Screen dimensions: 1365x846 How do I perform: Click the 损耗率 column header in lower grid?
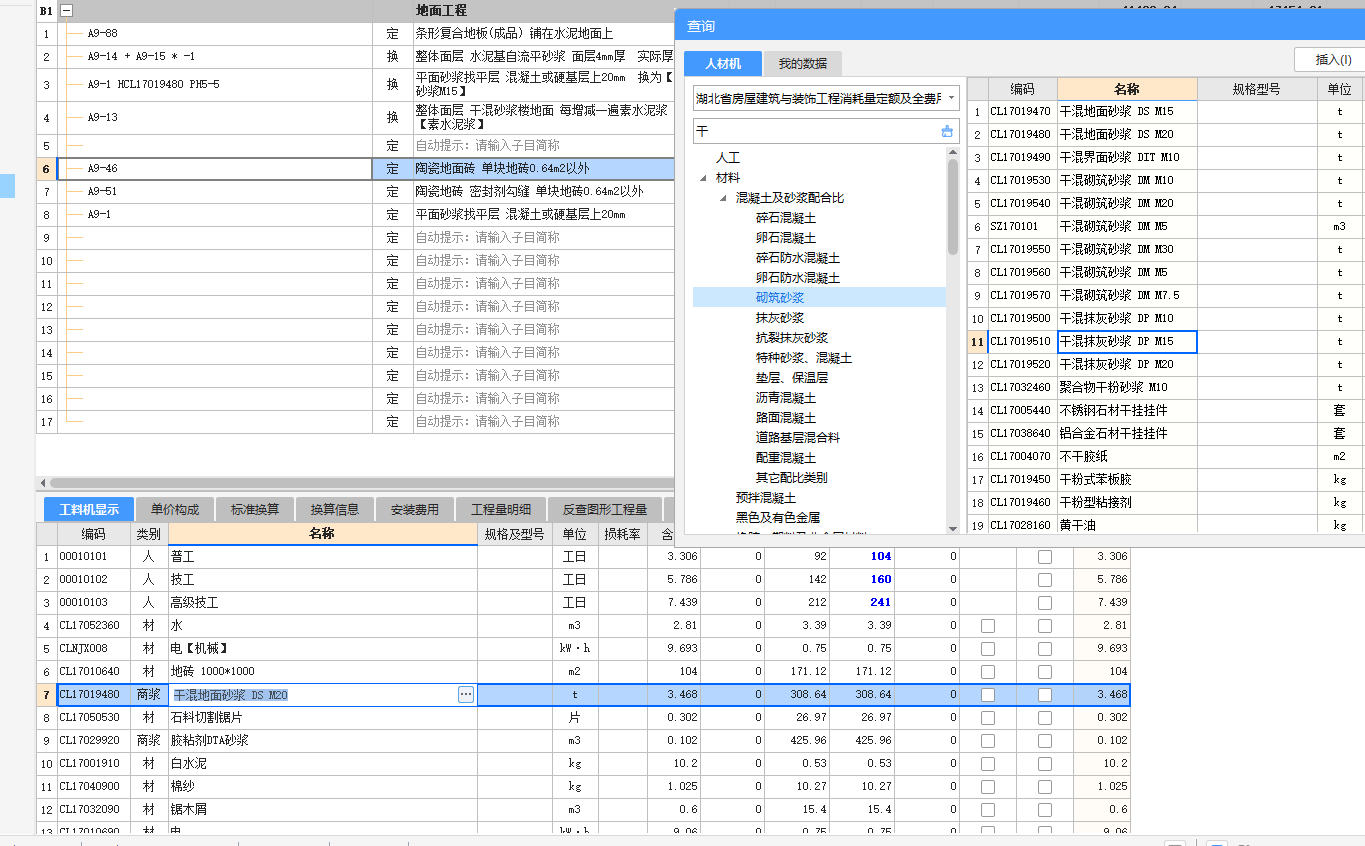click(x=622, y=534)
